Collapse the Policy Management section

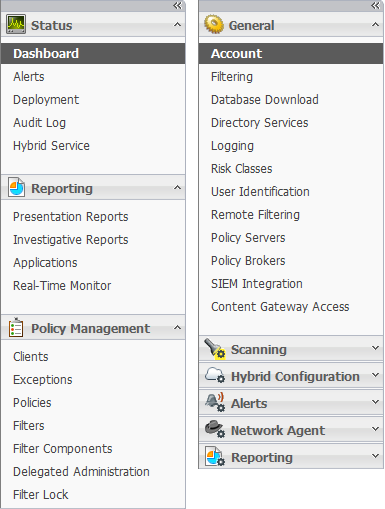(x=177, y=327)
